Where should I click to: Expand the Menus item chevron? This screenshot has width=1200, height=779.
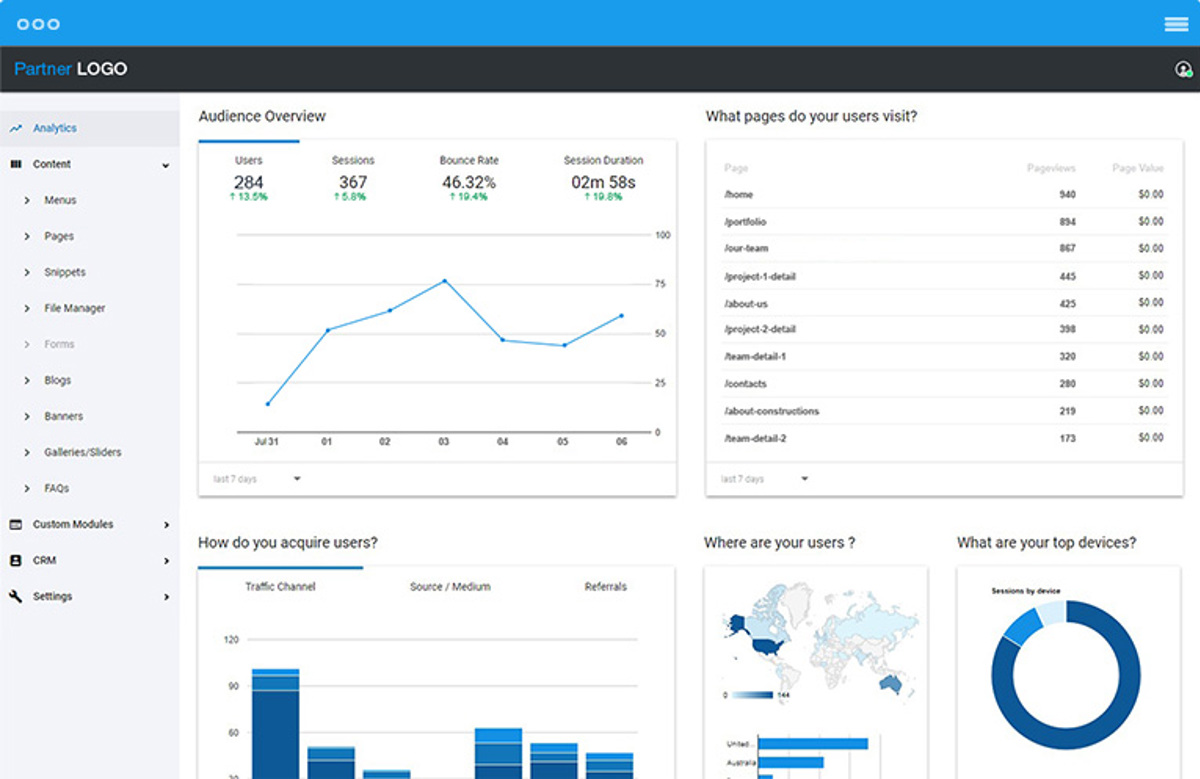click(x=27, y=200)
